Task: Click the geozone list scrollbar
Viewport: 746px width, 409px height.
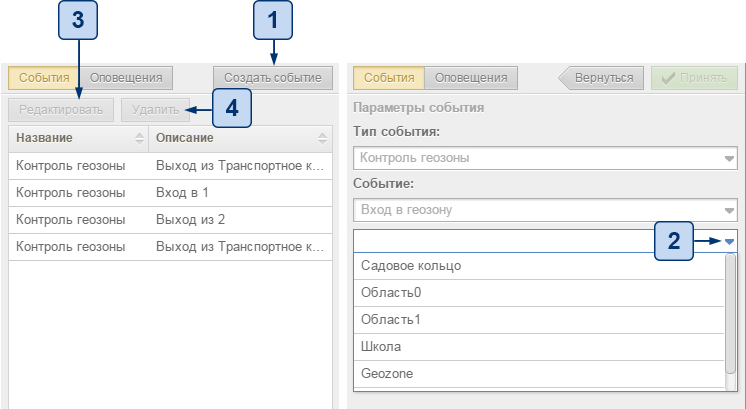Action: point(730,314)
